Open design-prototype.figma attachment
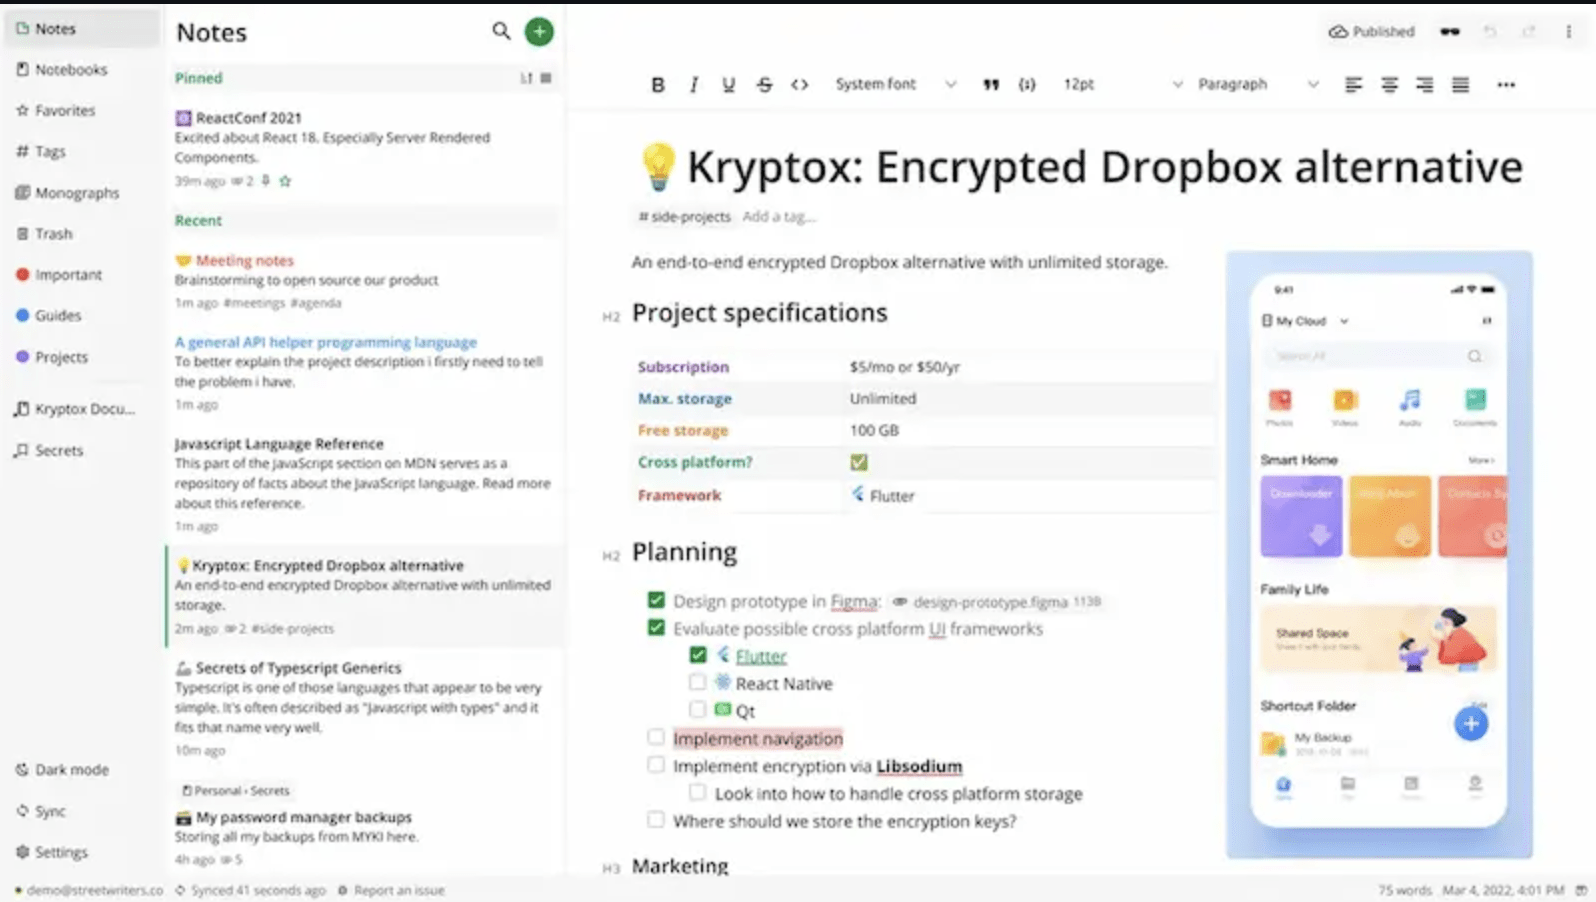This screenshot has width=1596, height=902. pyautogui.click(x=996, y=601)
